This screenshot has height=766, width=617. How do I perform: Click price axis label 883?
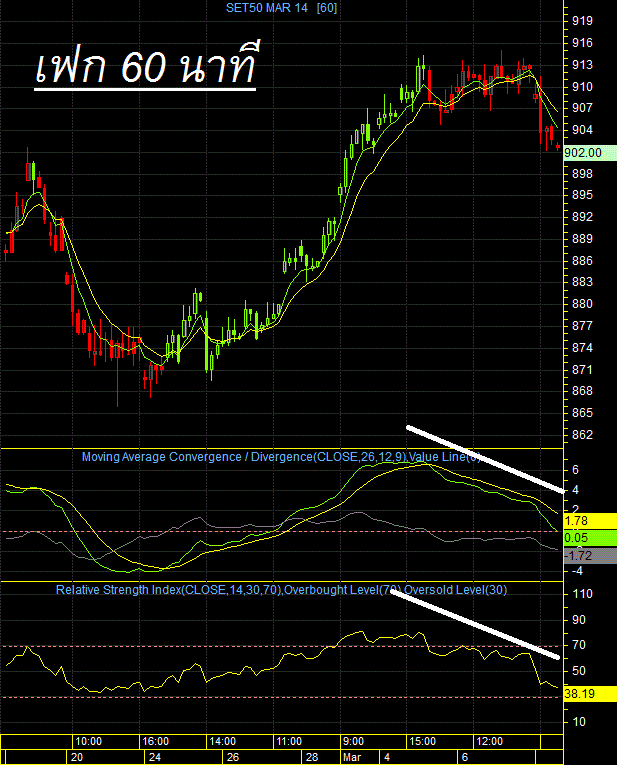click(x=582, y=282)
